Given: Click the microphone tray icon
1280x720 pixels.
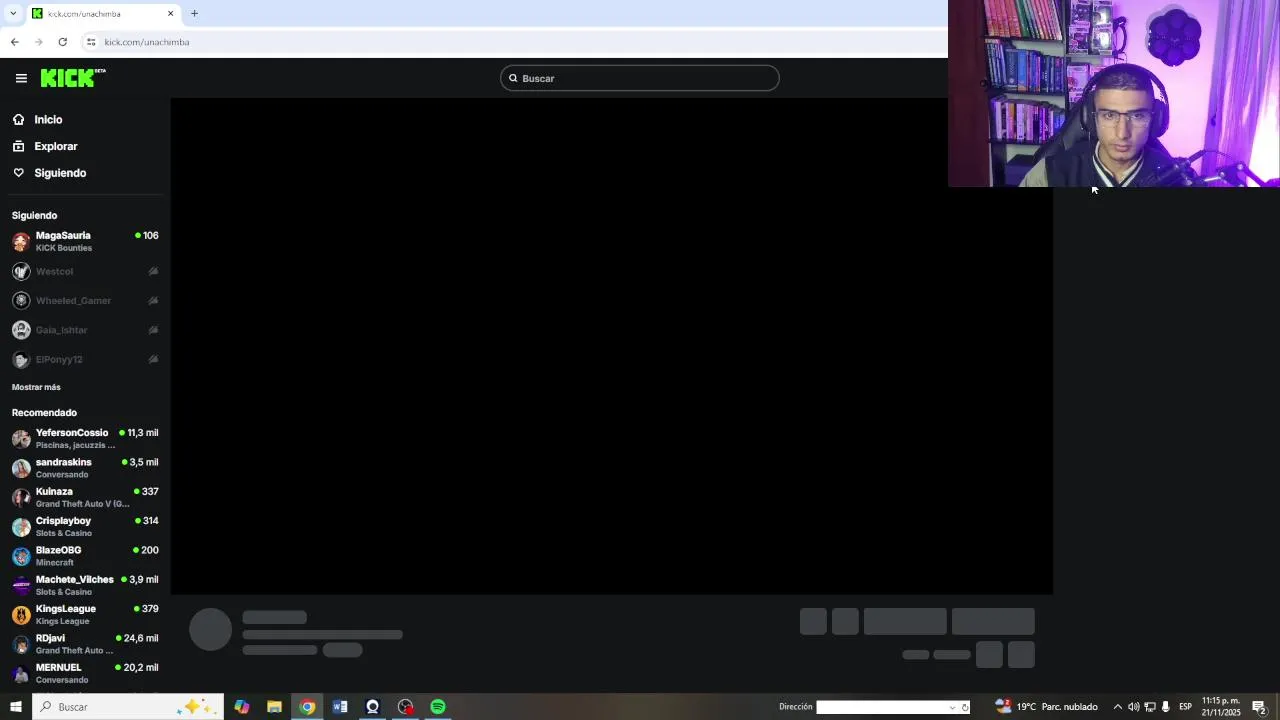Looking at the screenshot, I should [x=1165, y=707].
